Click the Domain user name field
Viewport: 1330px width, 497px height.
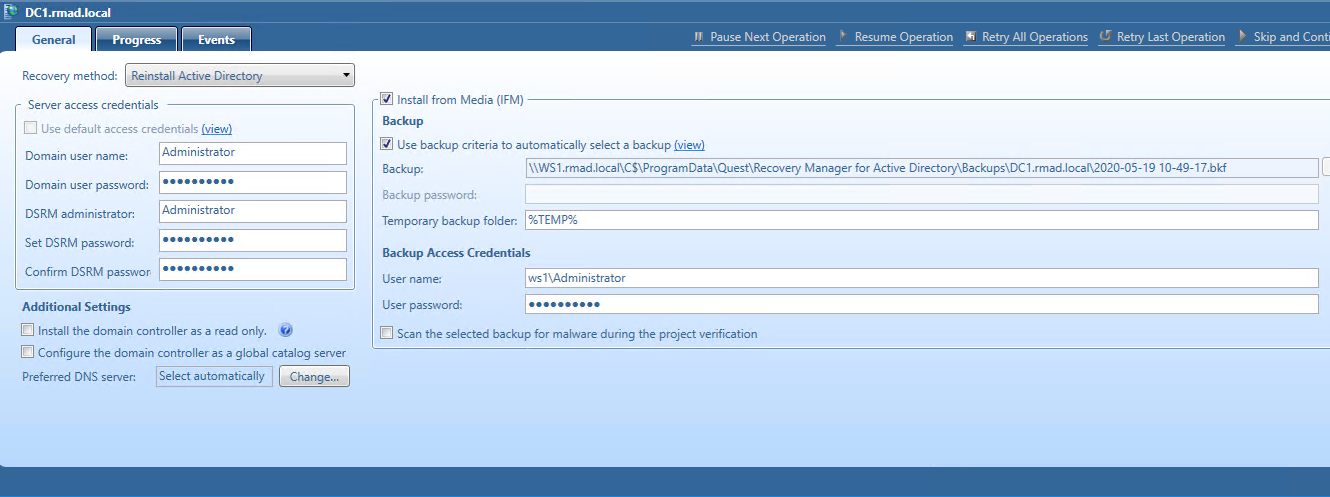(252, 153)
